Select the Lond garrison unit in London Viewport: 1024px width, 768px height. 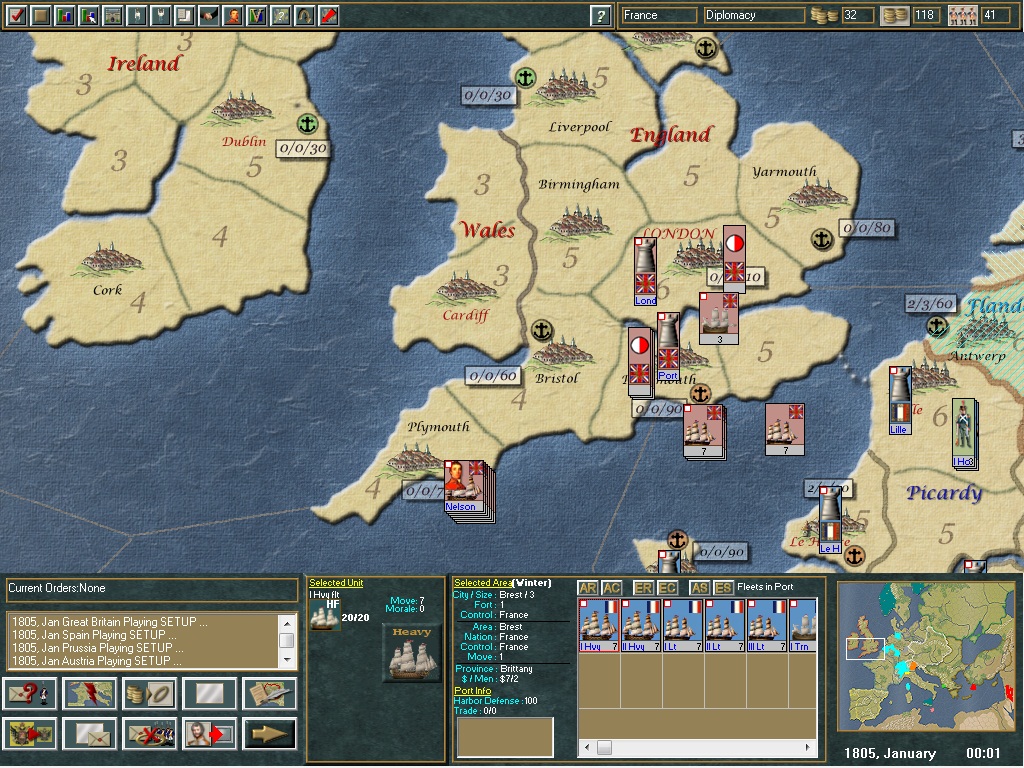[x=645, y=272]
